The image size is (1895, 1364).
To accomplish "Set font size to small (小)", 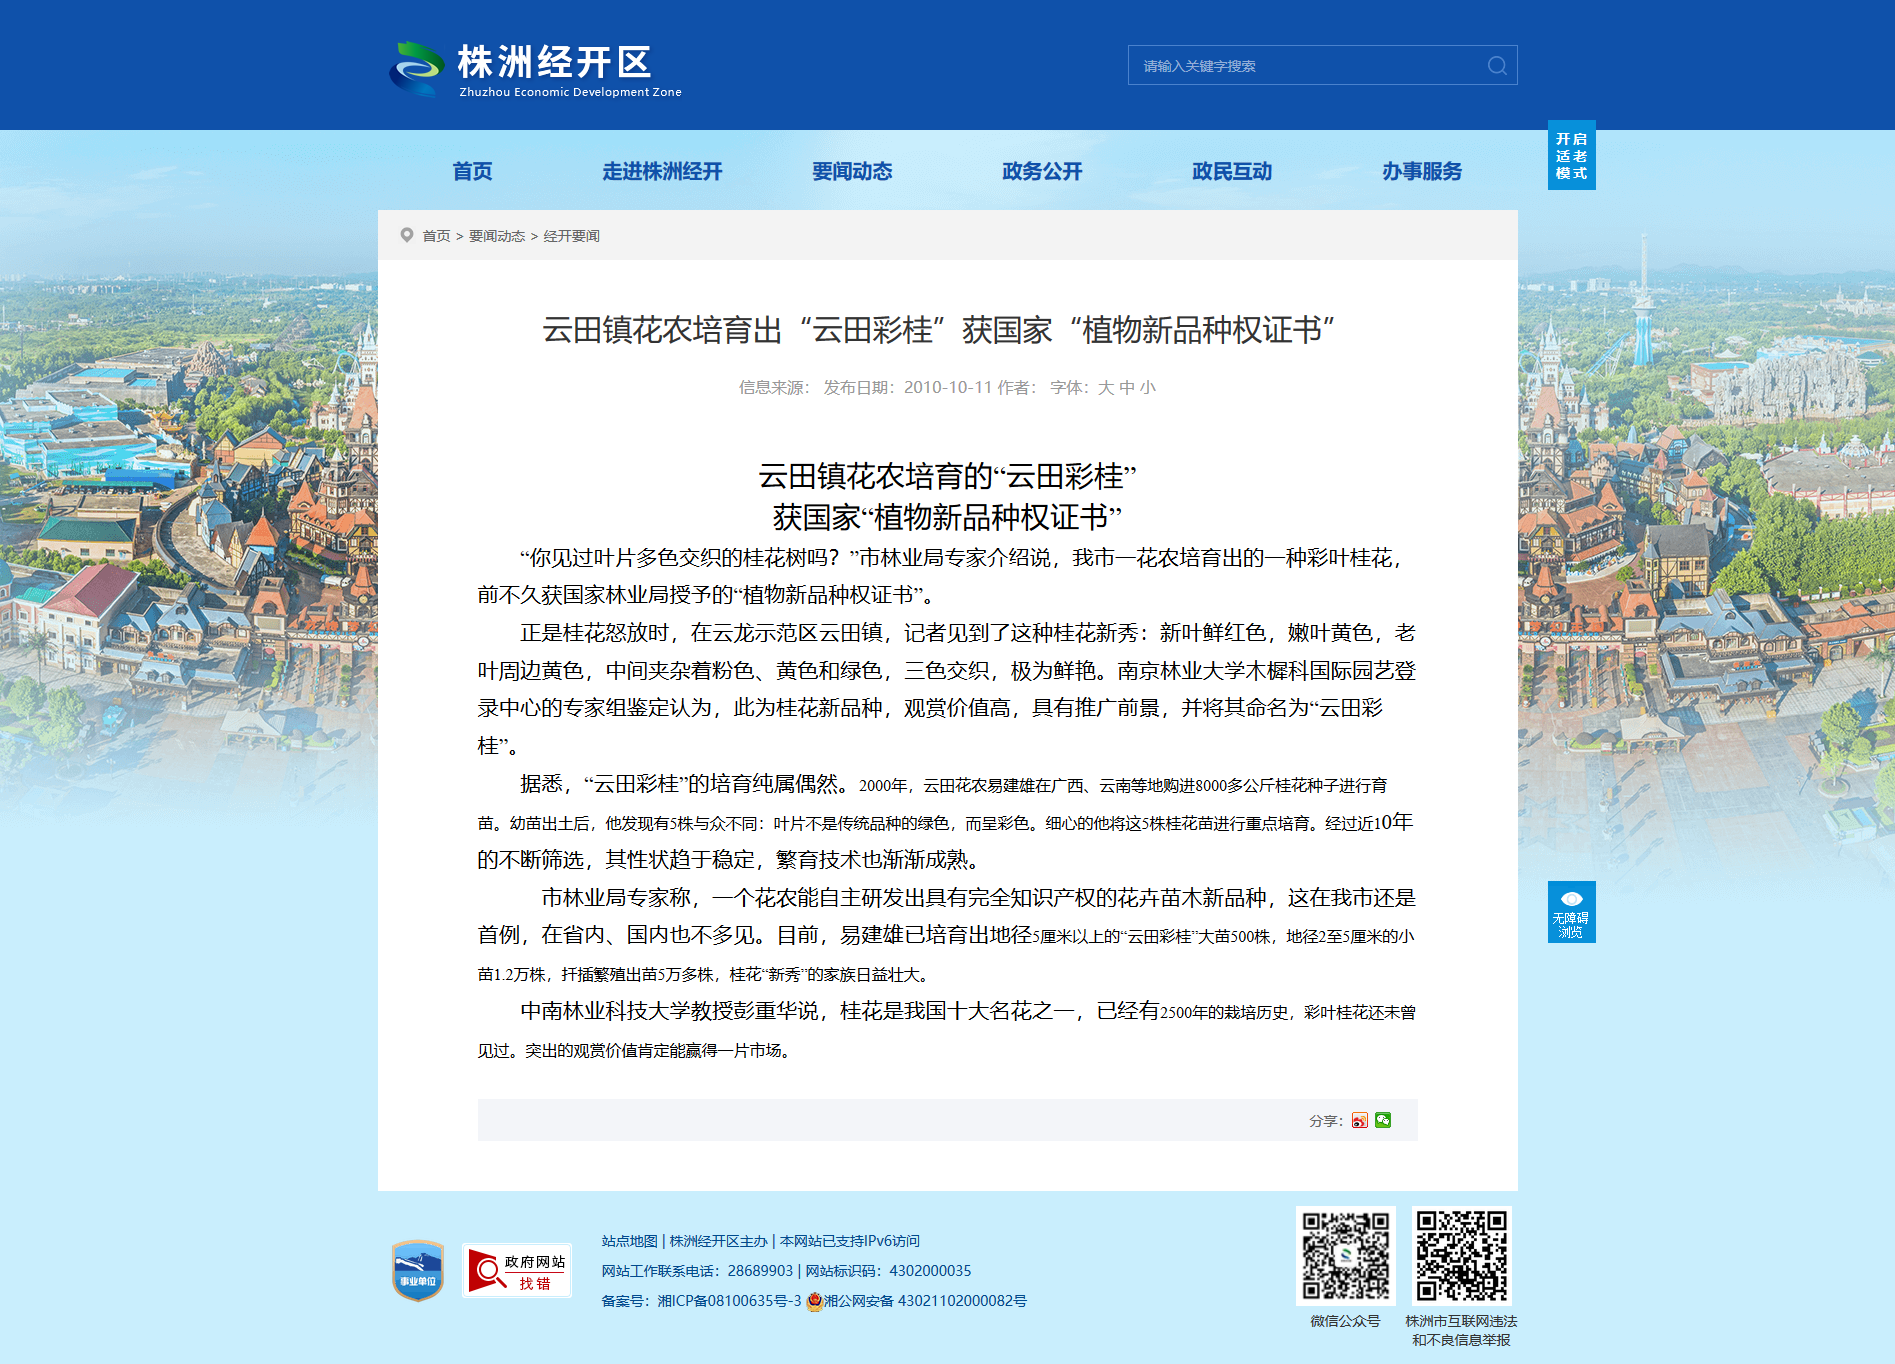I will click(x=1147, y=388).
